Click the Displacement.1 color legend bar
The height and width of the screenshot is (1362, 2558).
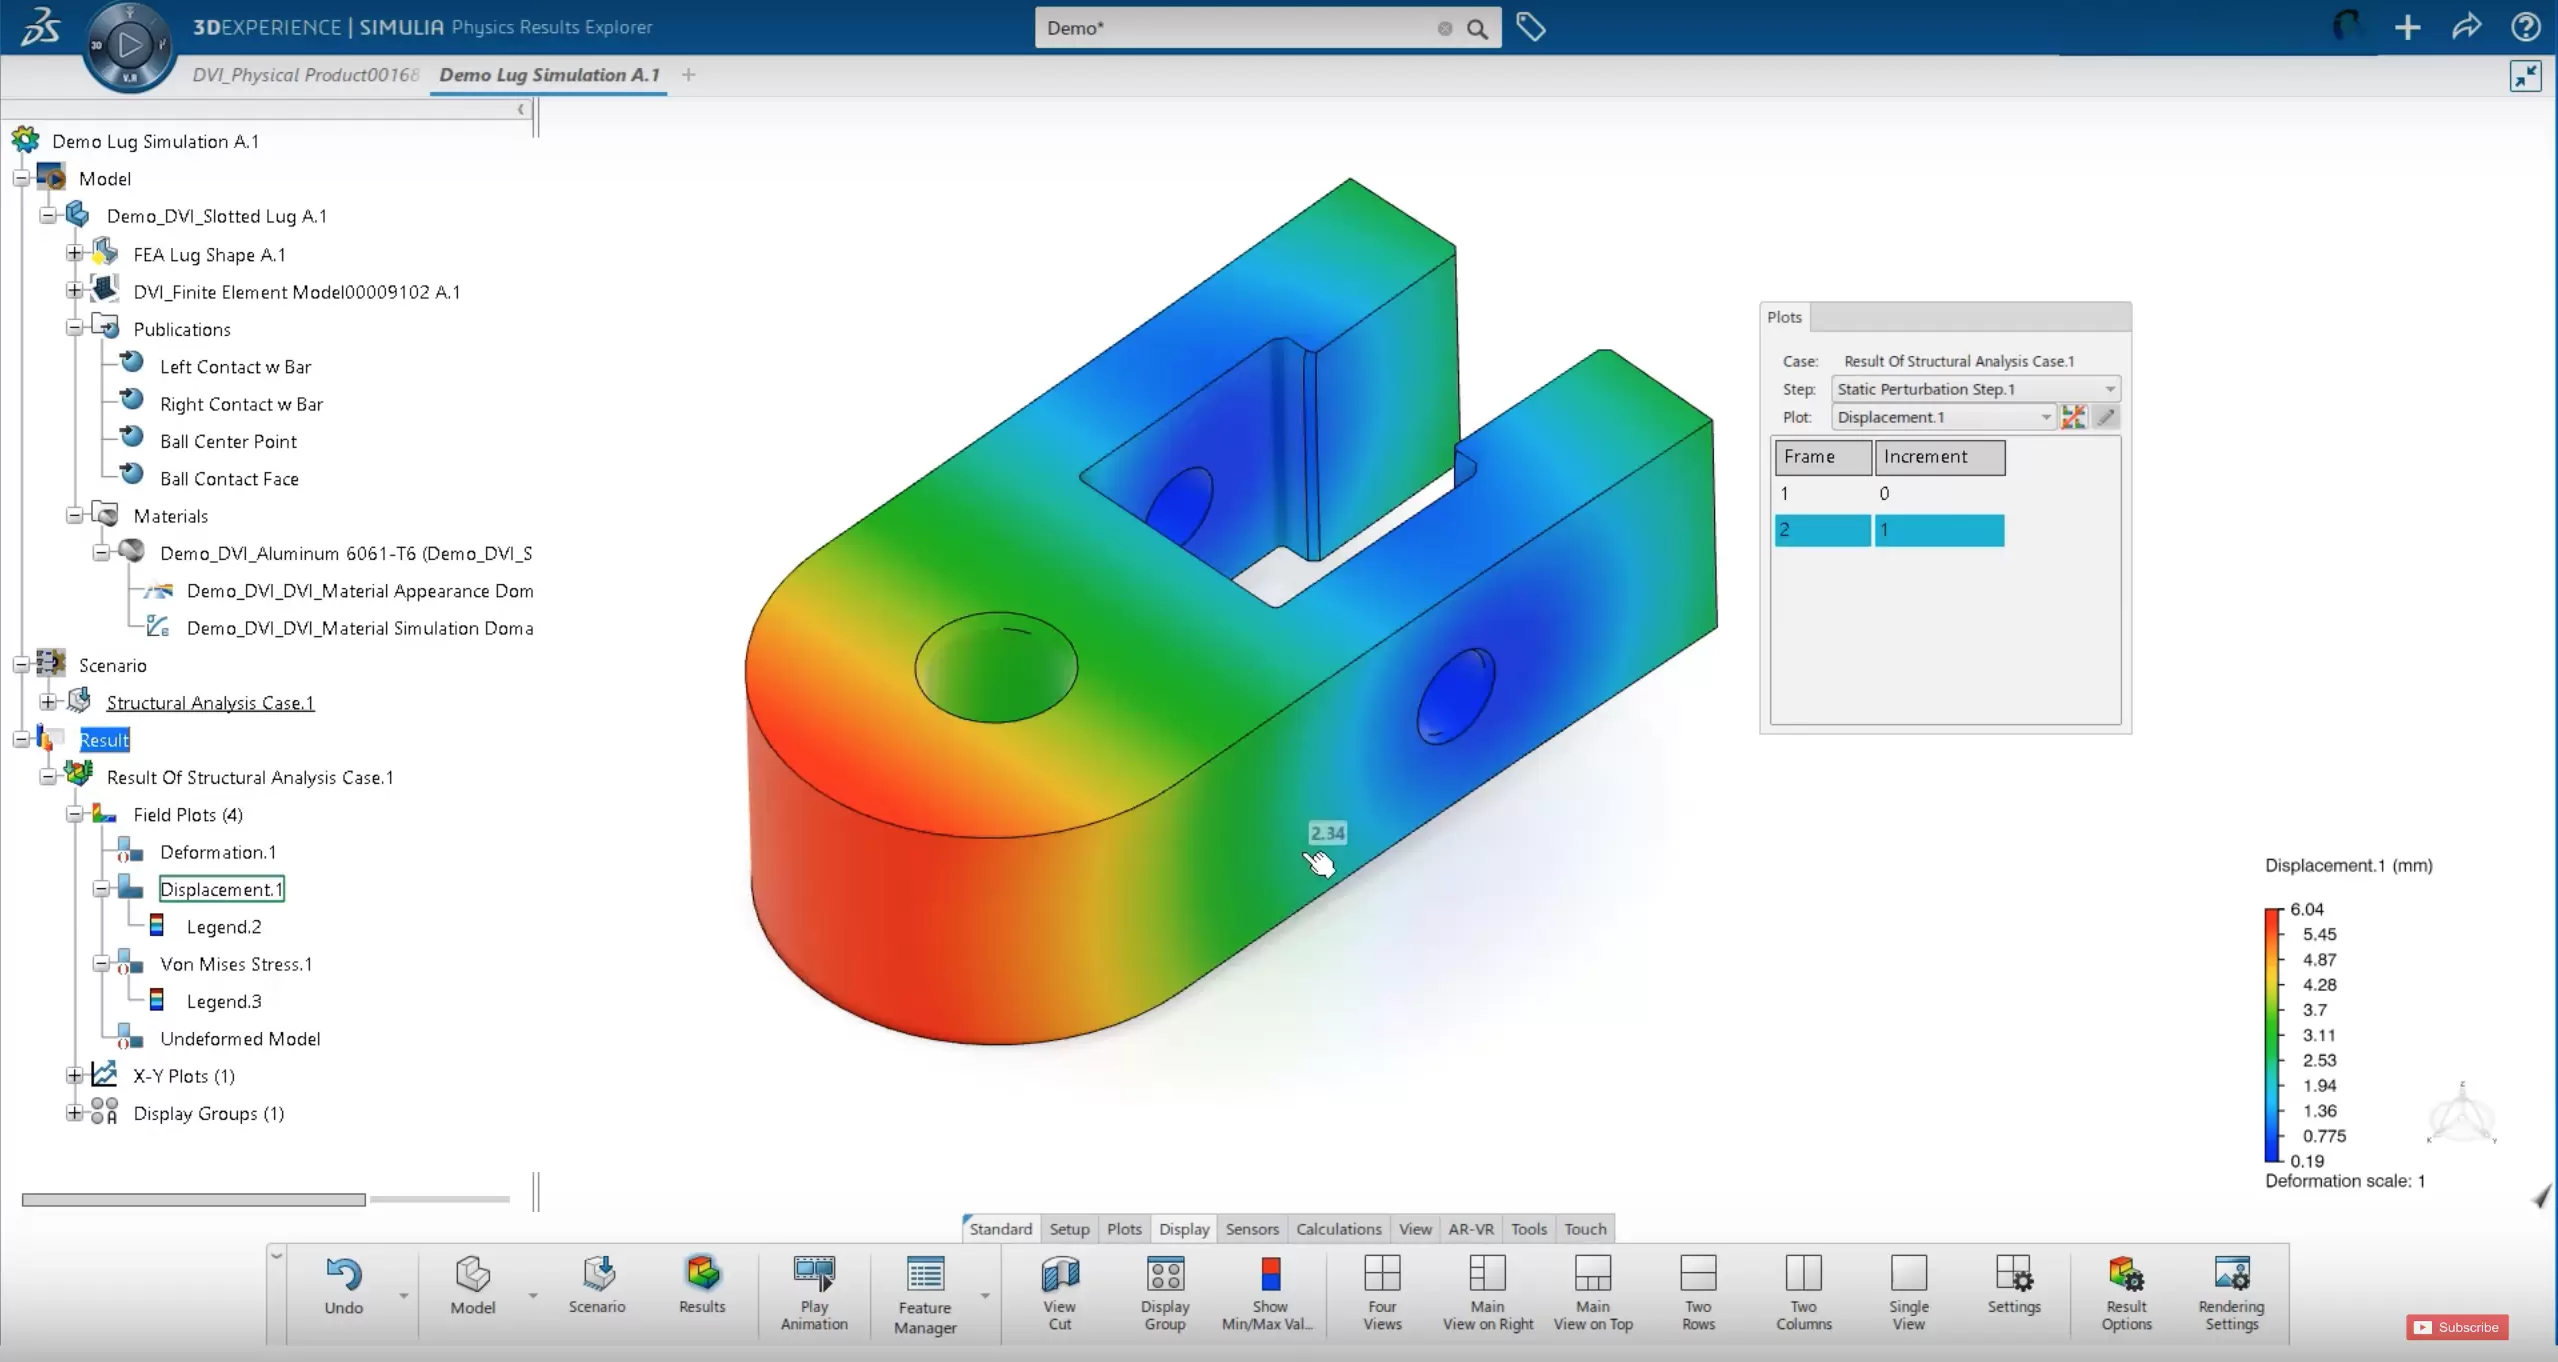click(x=2272, y=1035)
